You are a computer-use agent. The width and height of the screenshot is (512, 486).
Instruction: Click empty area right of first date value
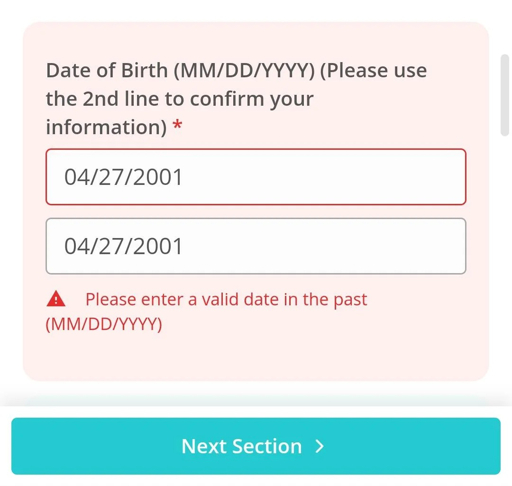click(x=323, y=177)
